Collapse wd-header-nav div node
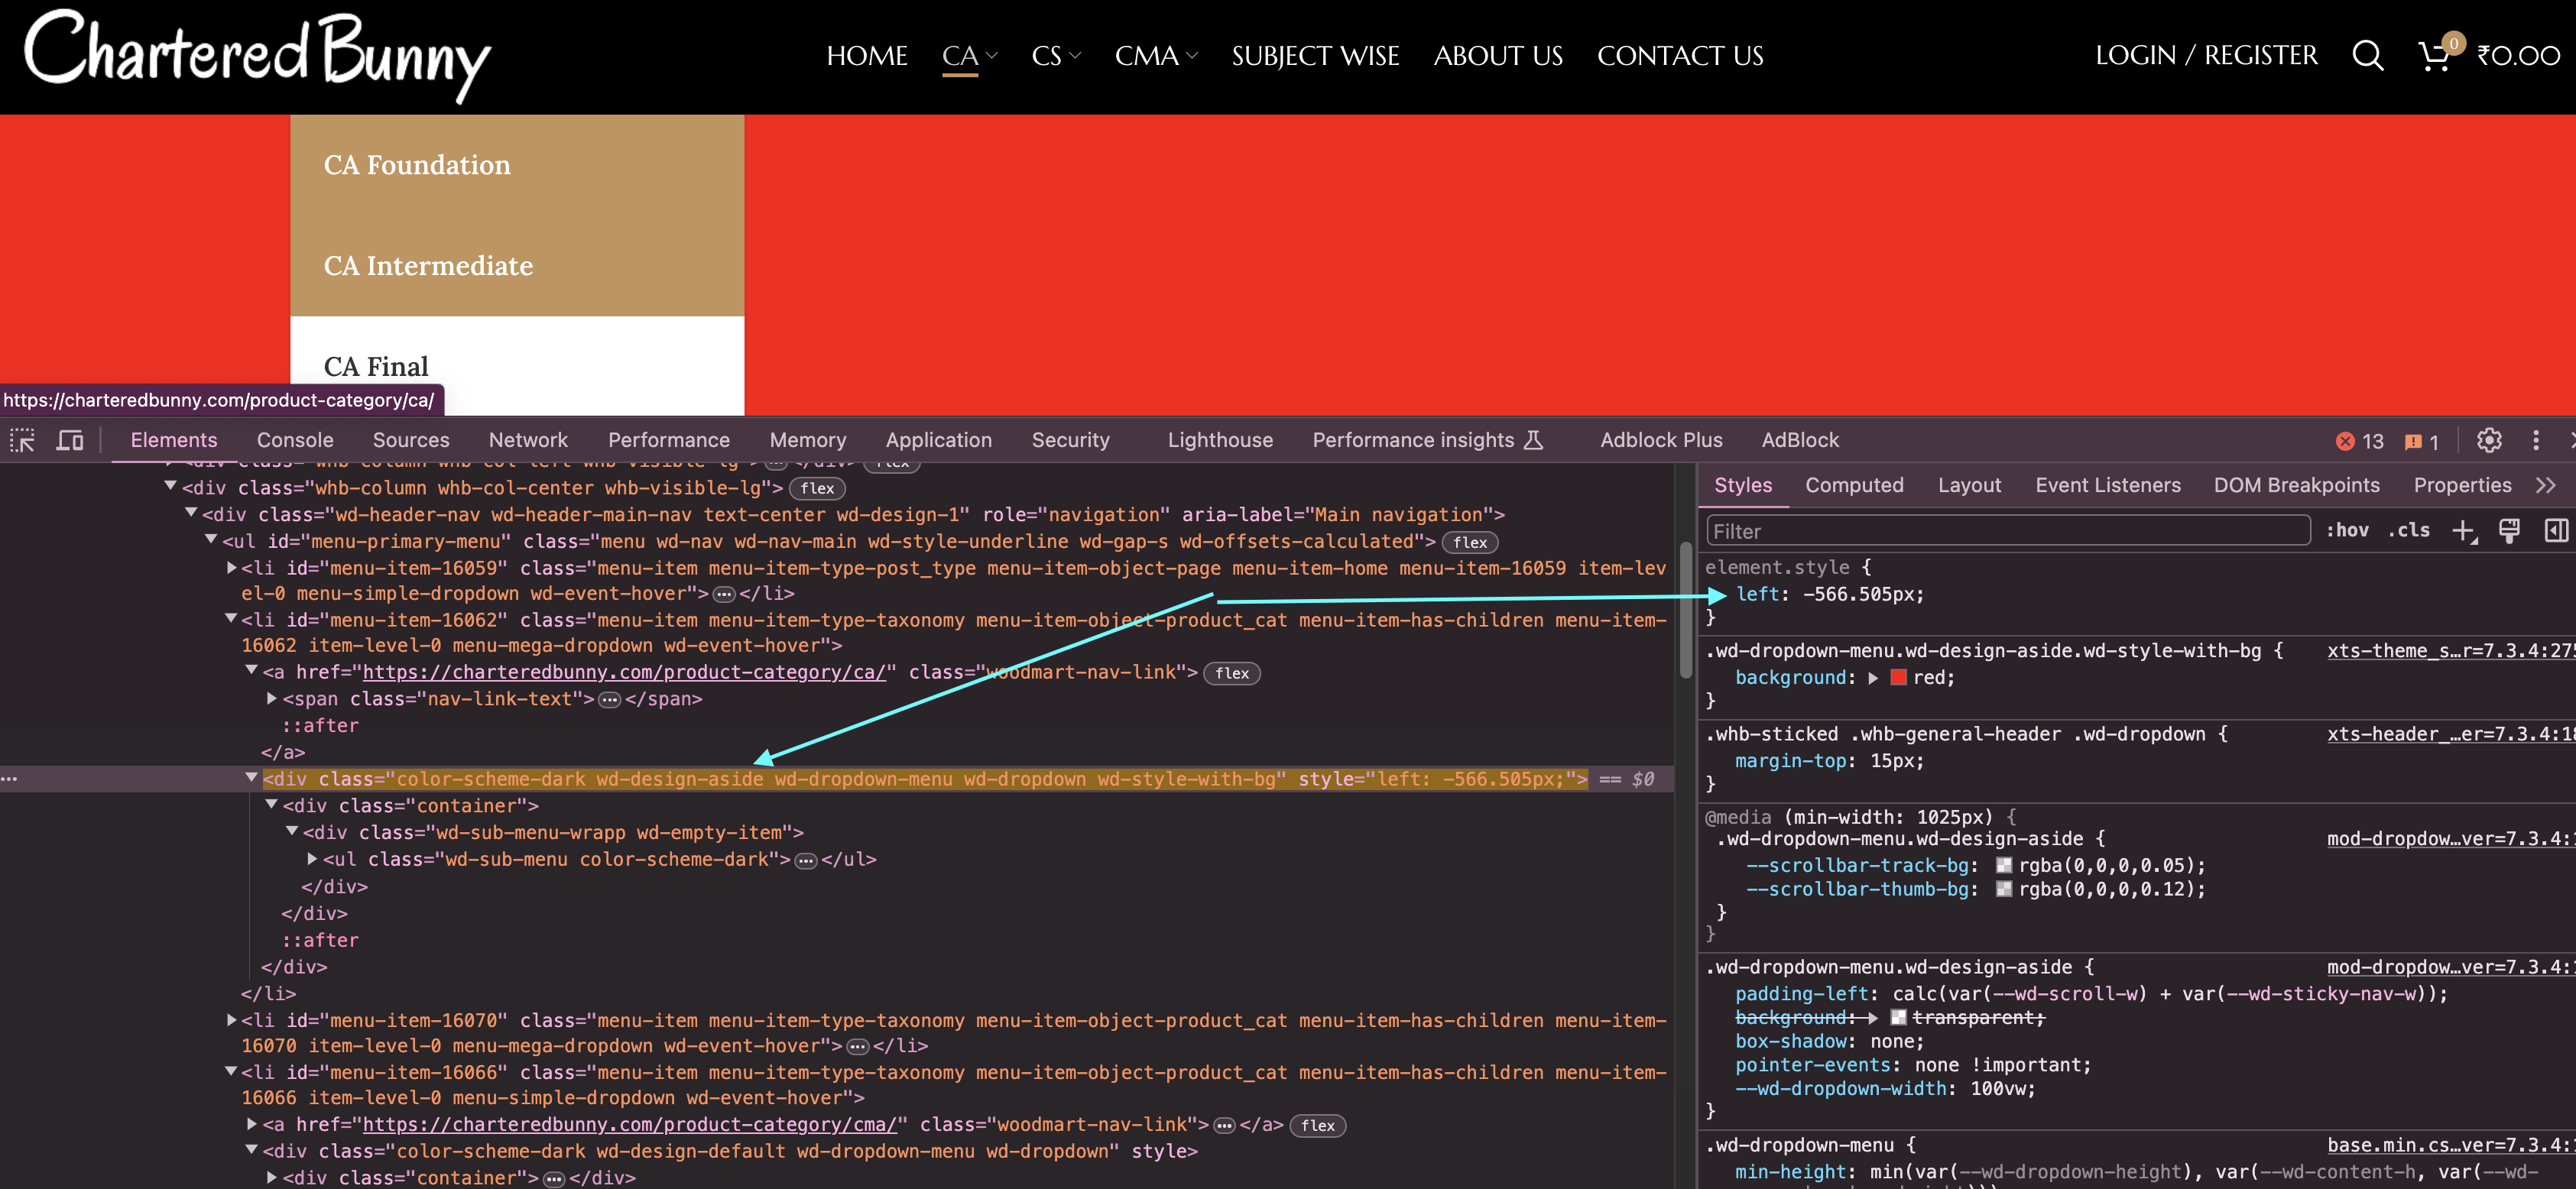Image resolution: width=2576 pixels, height=1189 pixels. coord(190,513)
